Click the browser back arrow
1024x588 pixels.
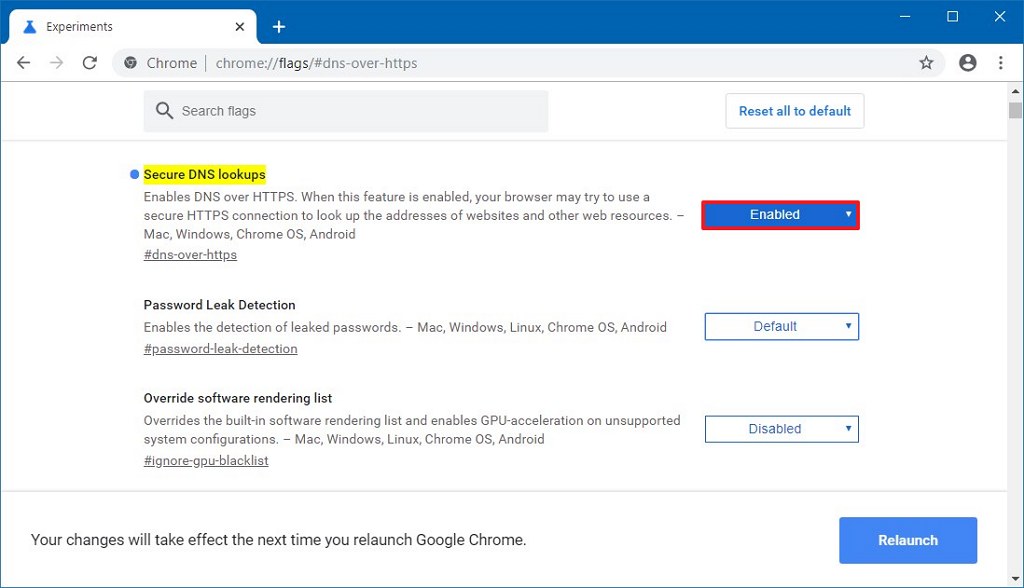[24, 63]
